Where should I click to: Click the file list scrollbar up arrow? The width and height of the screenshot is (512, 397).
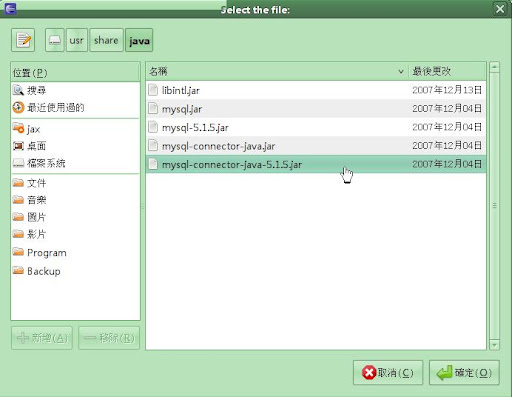point(494,67)
